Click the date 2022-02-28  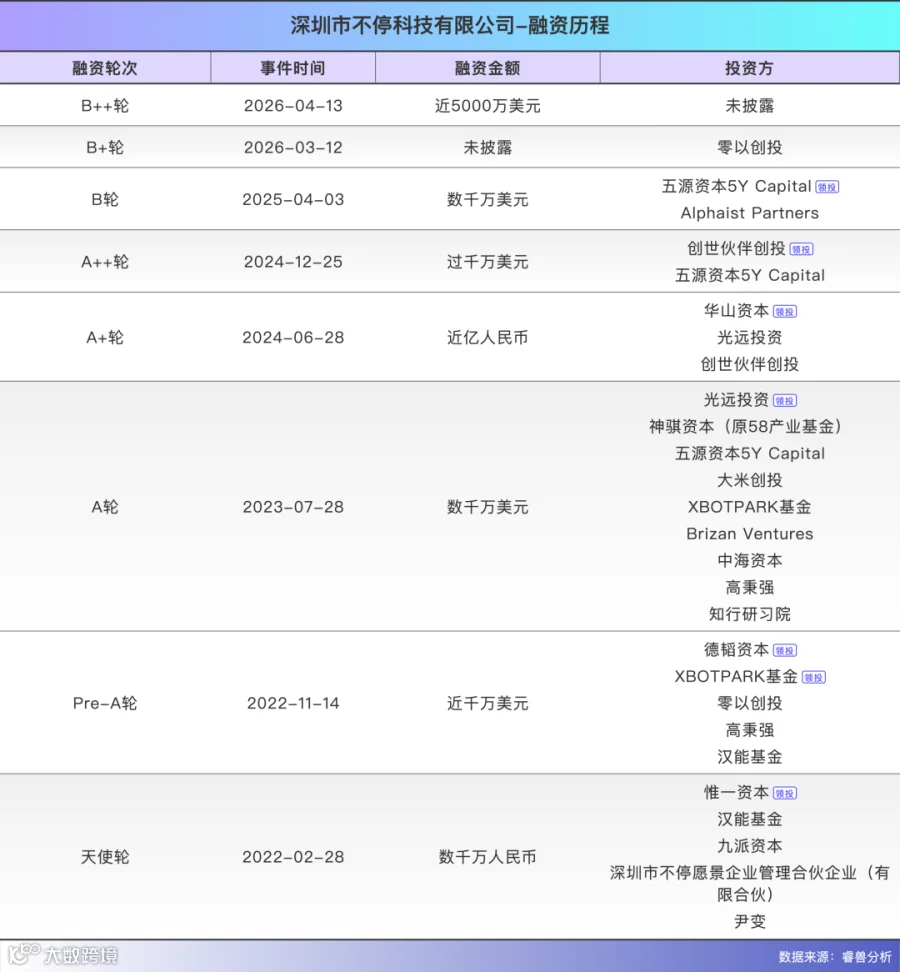click(x=293, y=857)
